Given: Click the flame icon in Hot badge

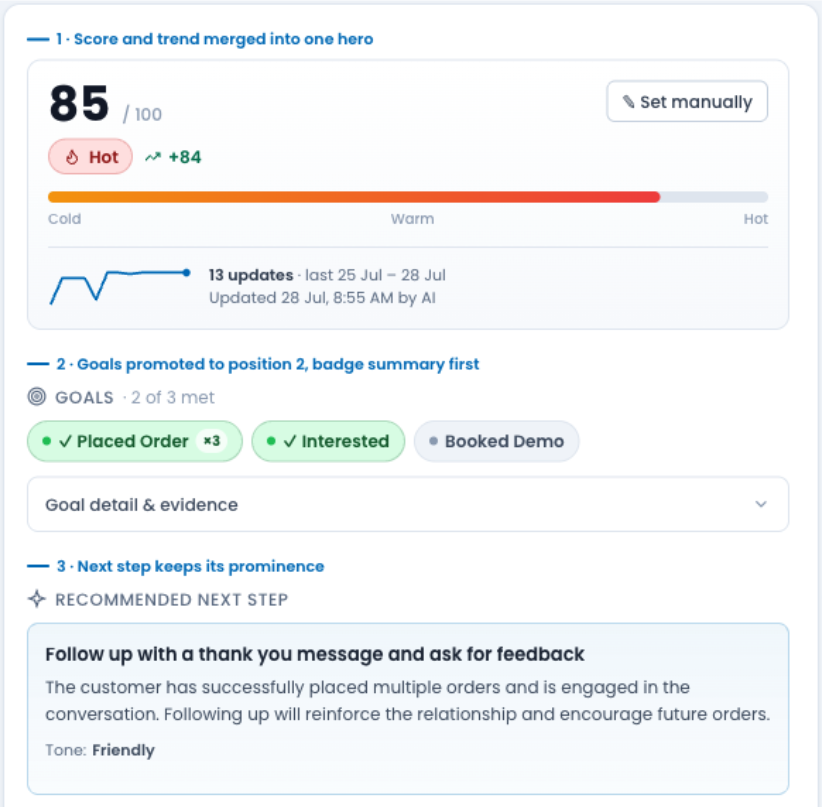Looking at the screenshot, I should [72, 157].
